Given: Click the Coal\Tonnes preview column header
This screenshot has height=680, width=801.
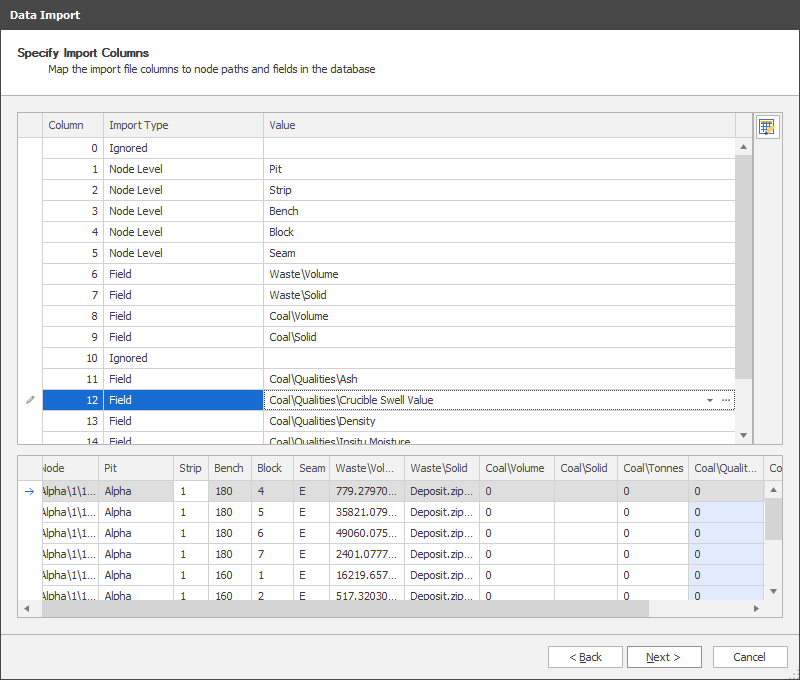Looking at the screenshot, I should click(x=651, y=468).
